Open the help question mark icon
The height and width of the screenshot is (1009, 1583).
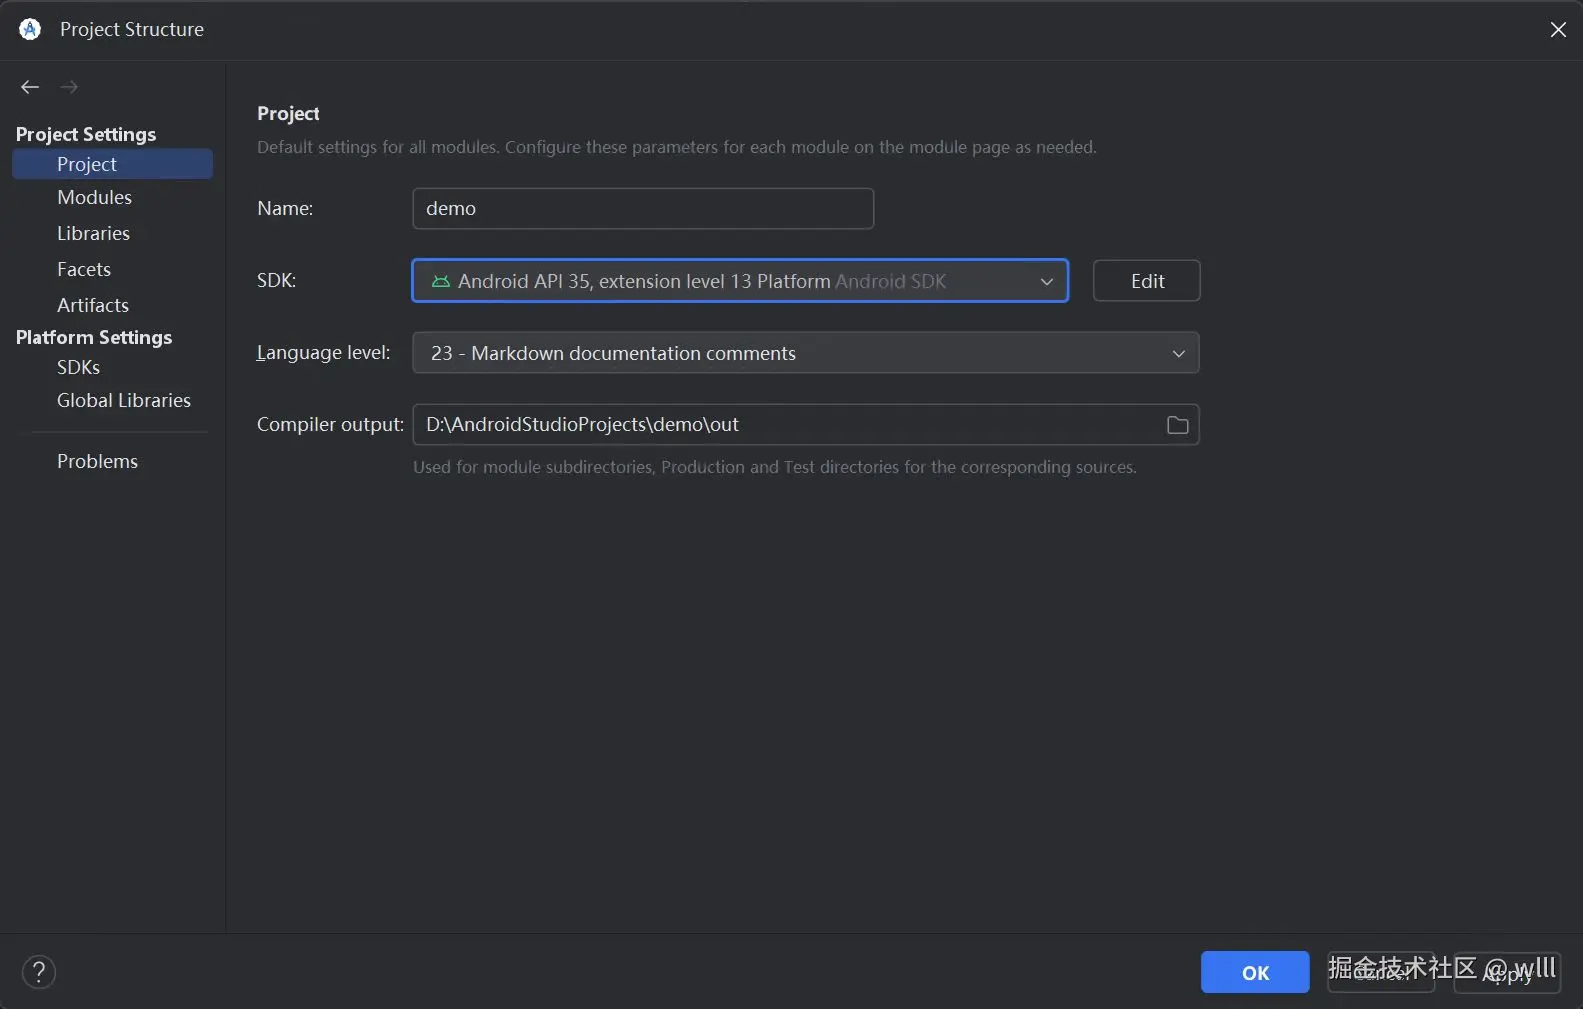[x=39, y=972]
